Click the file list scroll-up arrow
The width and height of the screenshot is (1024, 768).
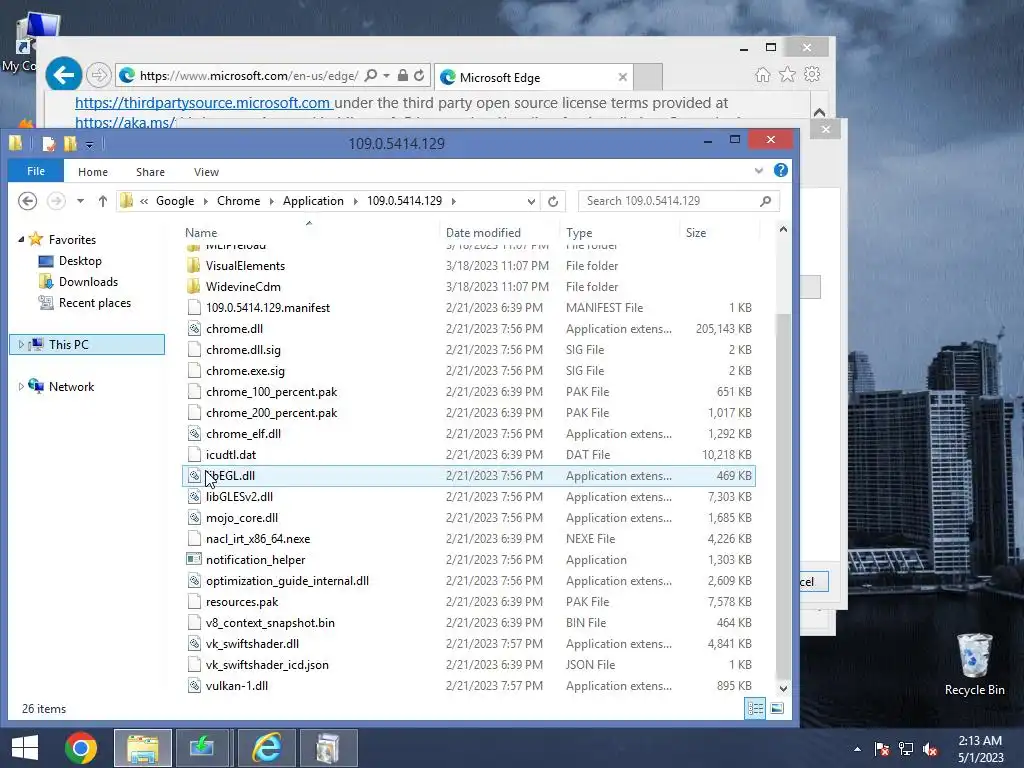pyautogui.click(x=783, y=230)
